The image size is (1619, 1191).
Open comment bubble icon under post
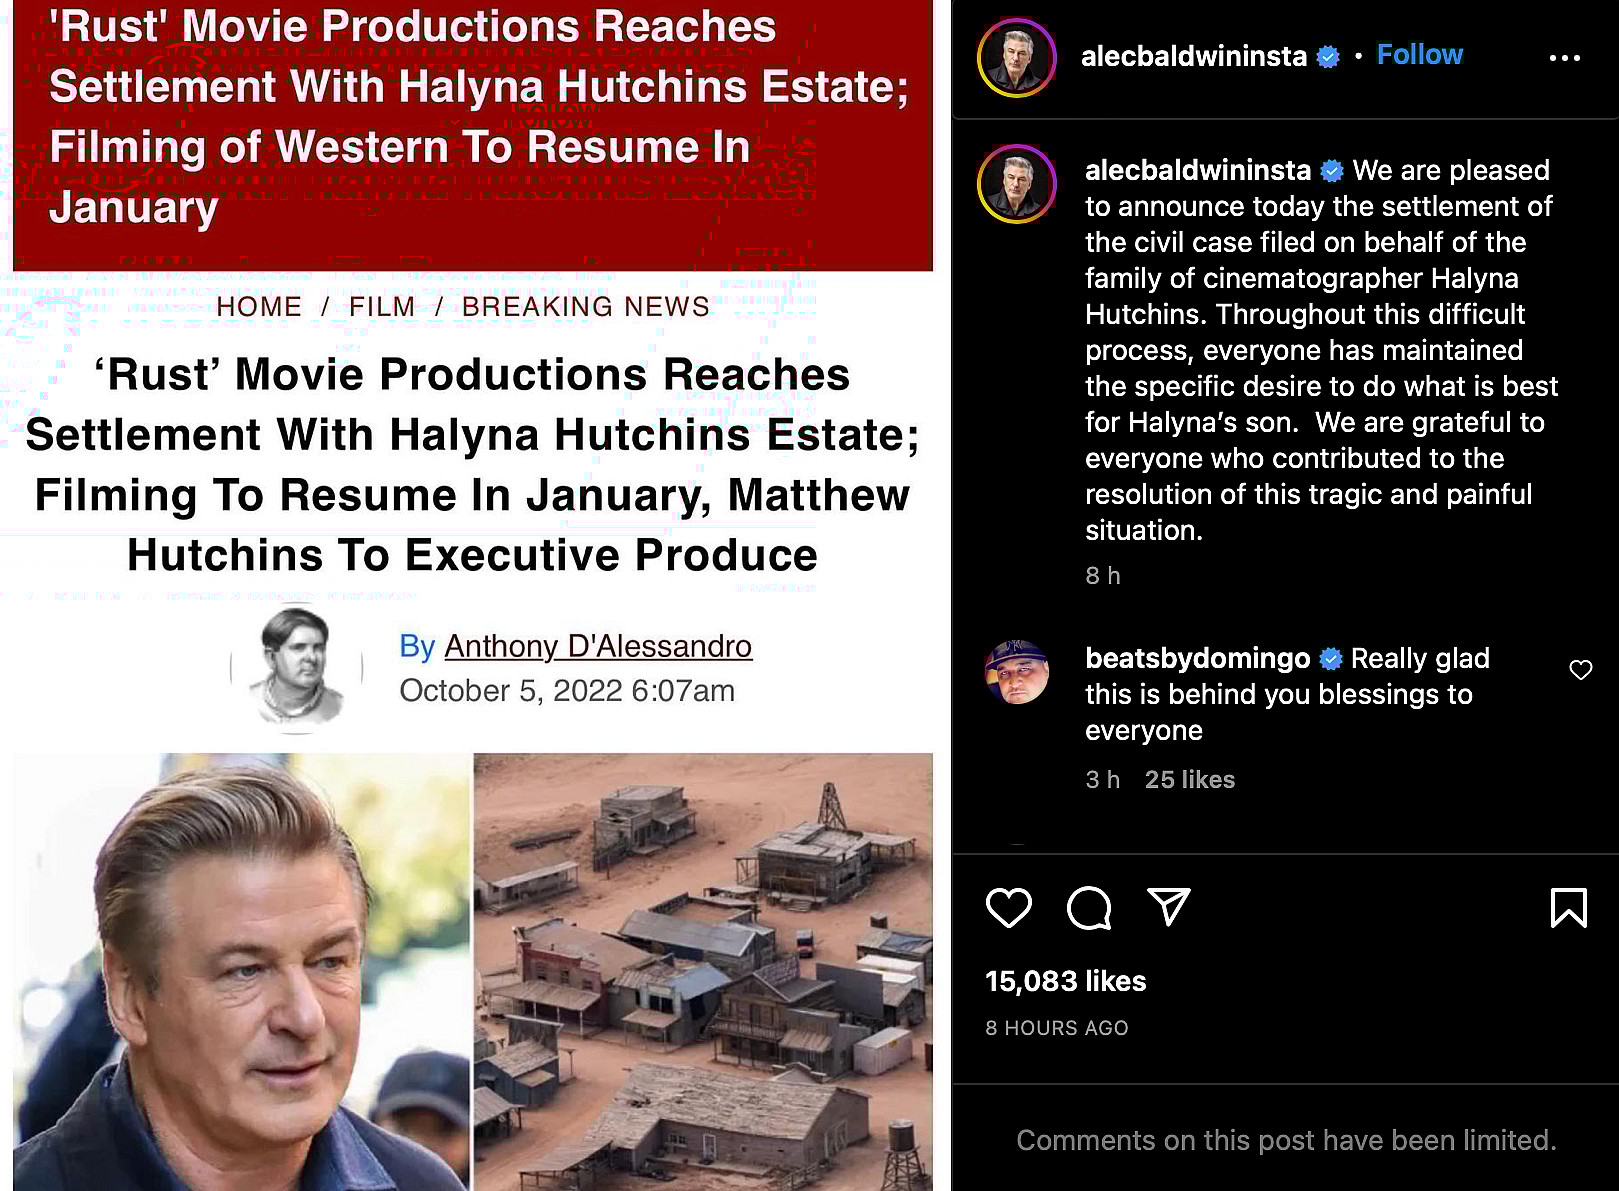pos(1089,908)
